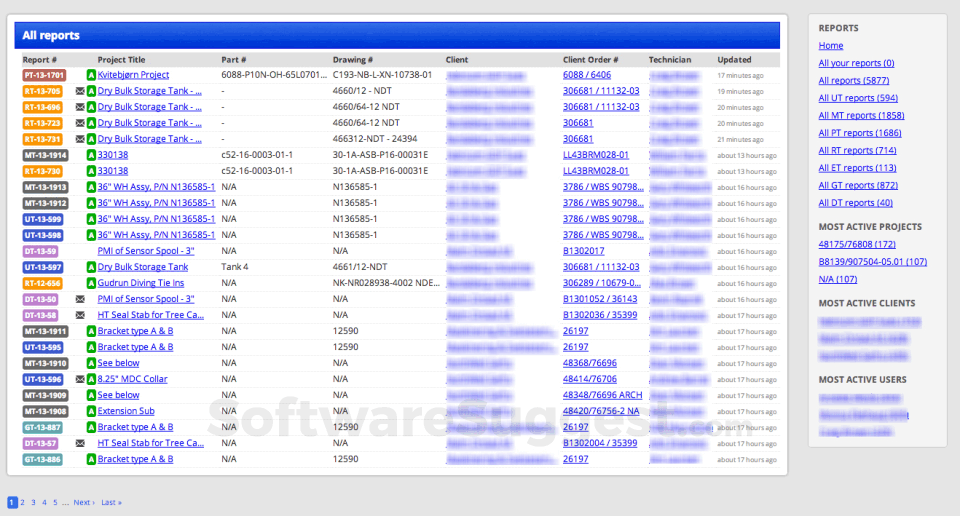The width and height of the screenshot is (960, 516).
Task: Click the Next pagination link
Action: coord(84,502)
